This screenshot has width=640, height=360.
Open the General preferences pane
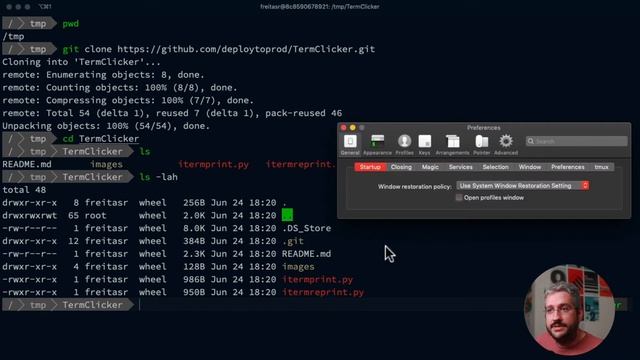[350, 144]
